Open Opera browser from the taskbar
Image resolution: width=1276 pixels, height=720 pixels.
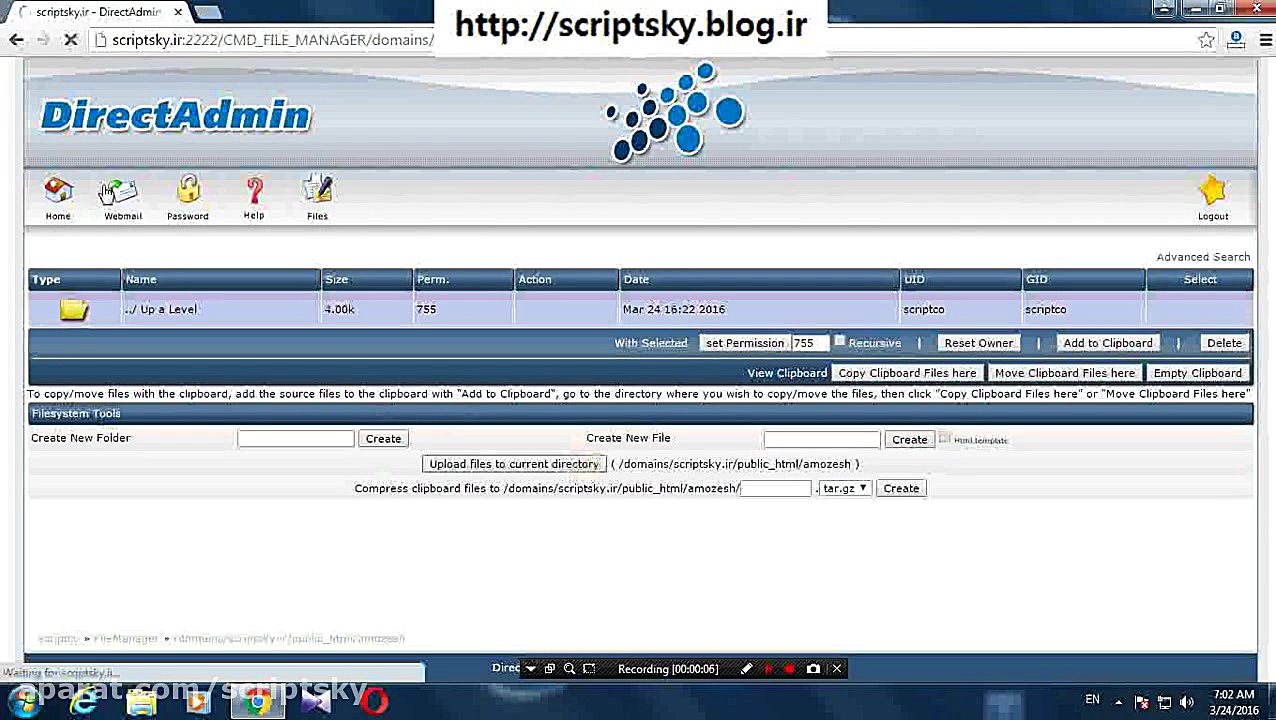pyautogui.click(x=374, y=701)
